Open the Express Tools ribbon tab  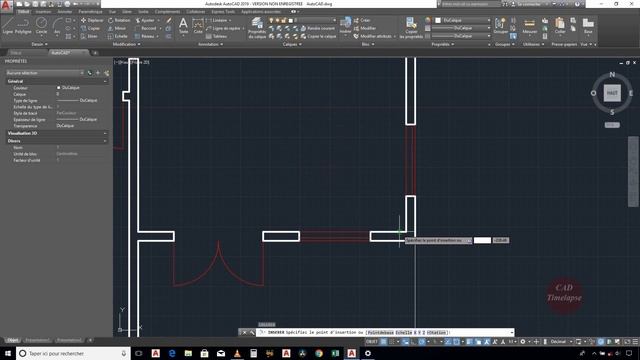tap(223, 12)
